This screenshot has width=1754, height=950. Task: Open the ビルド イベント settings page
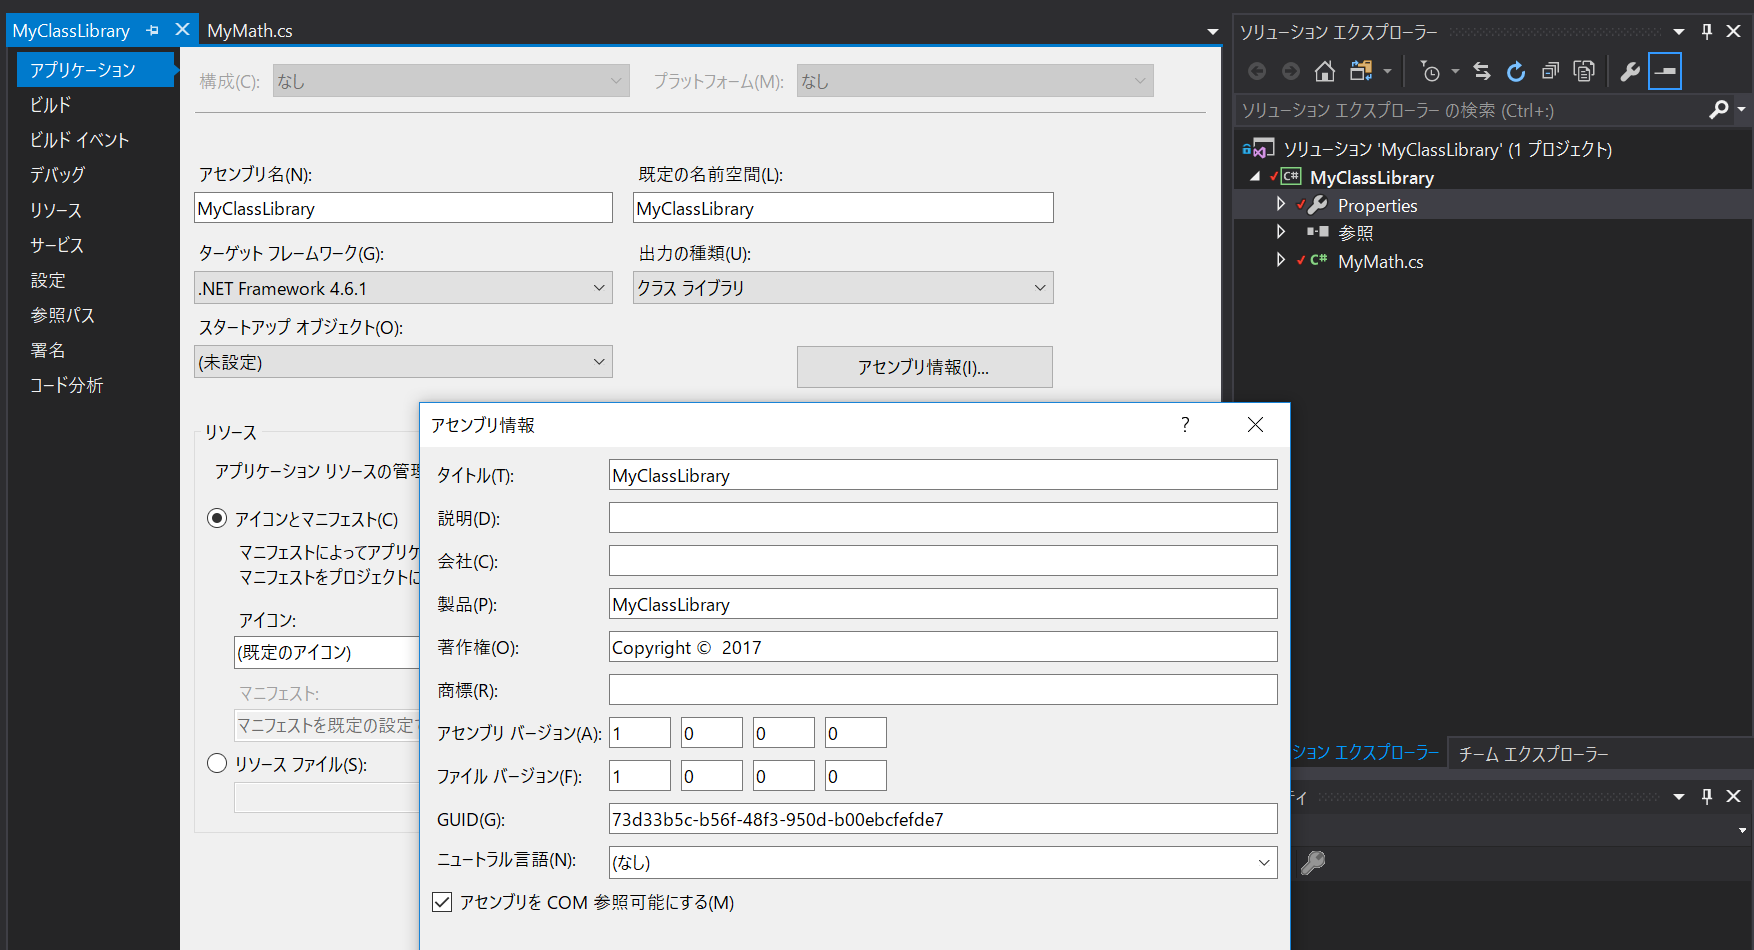tap(79, 139)
